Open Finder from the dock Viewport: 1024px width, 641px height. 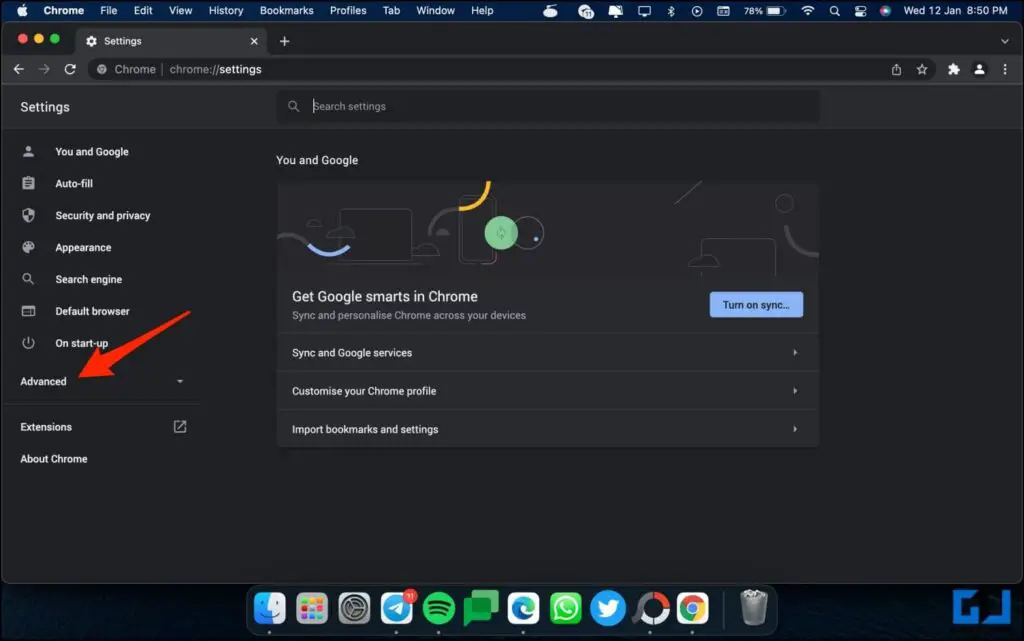pos(270,608)
